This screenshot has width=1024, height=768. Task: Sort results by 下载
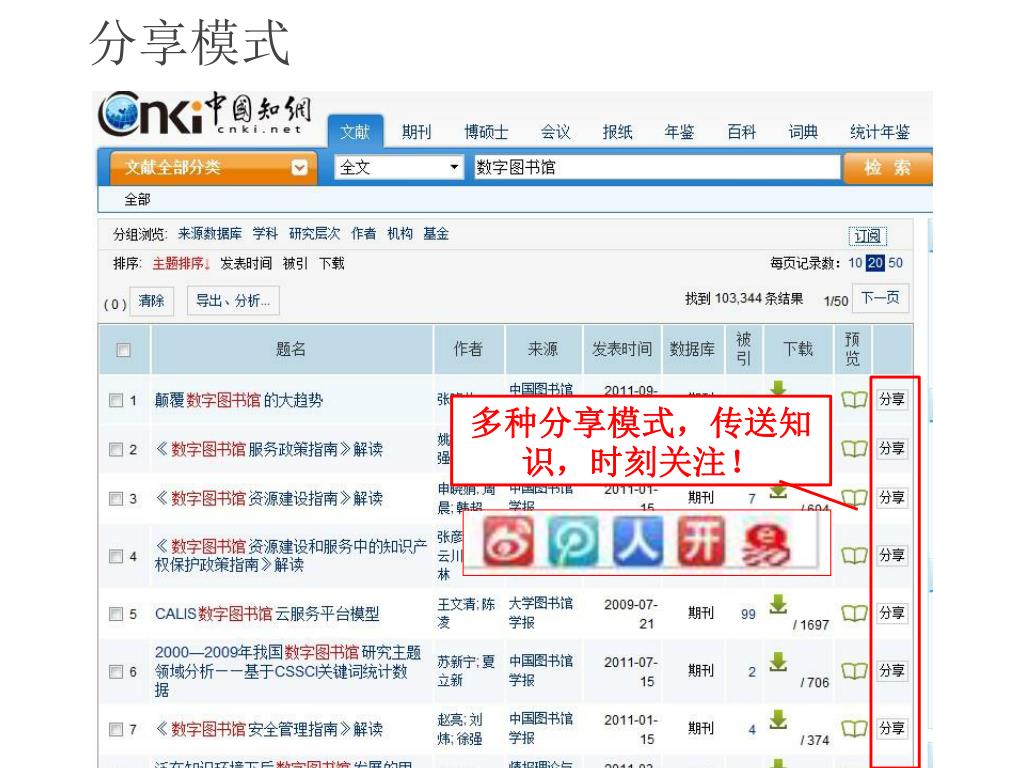coord(331,264)
